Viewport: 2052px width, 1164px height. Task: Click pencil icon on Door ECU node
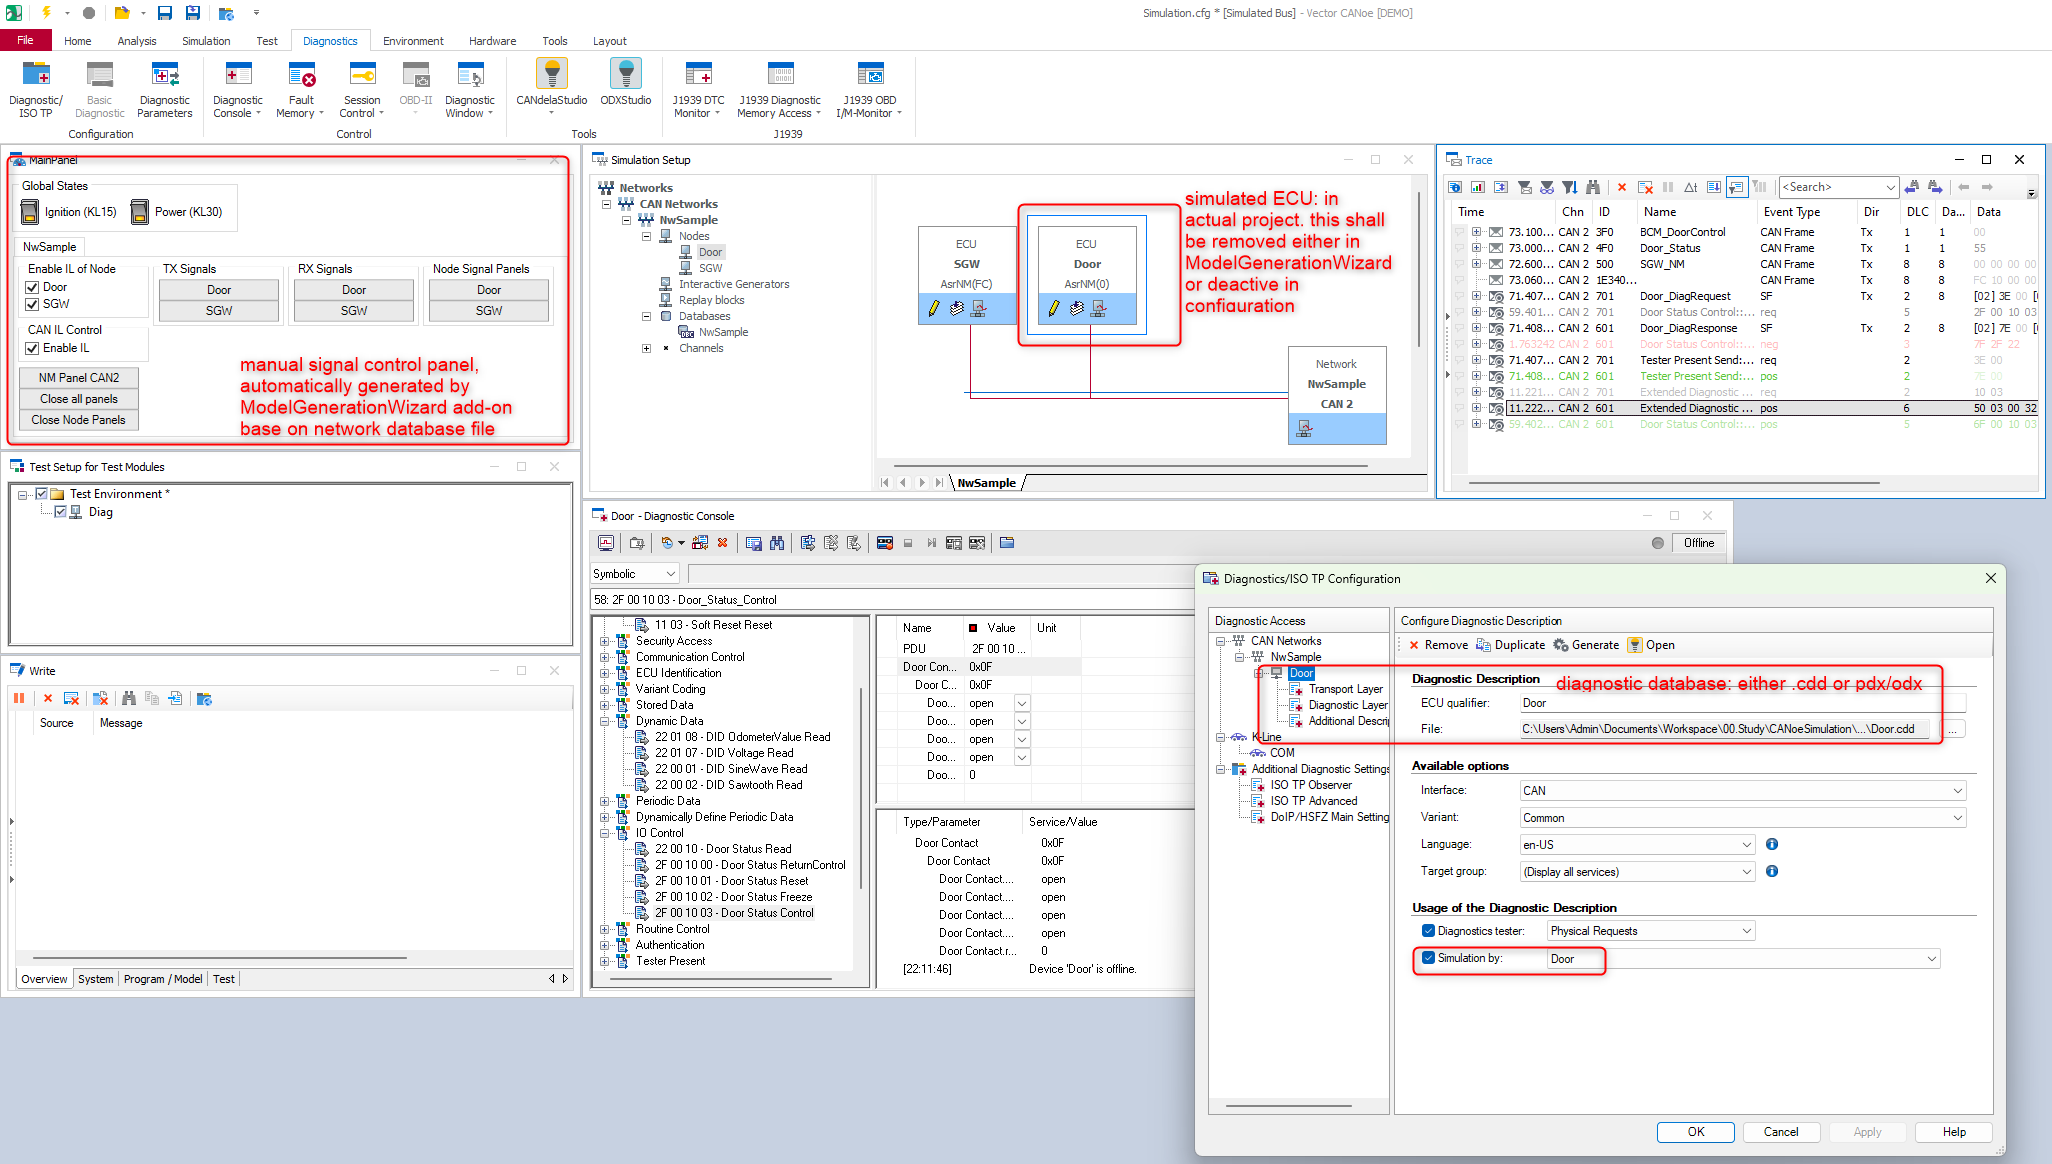pyautogui.click(x=1054, y=308)
